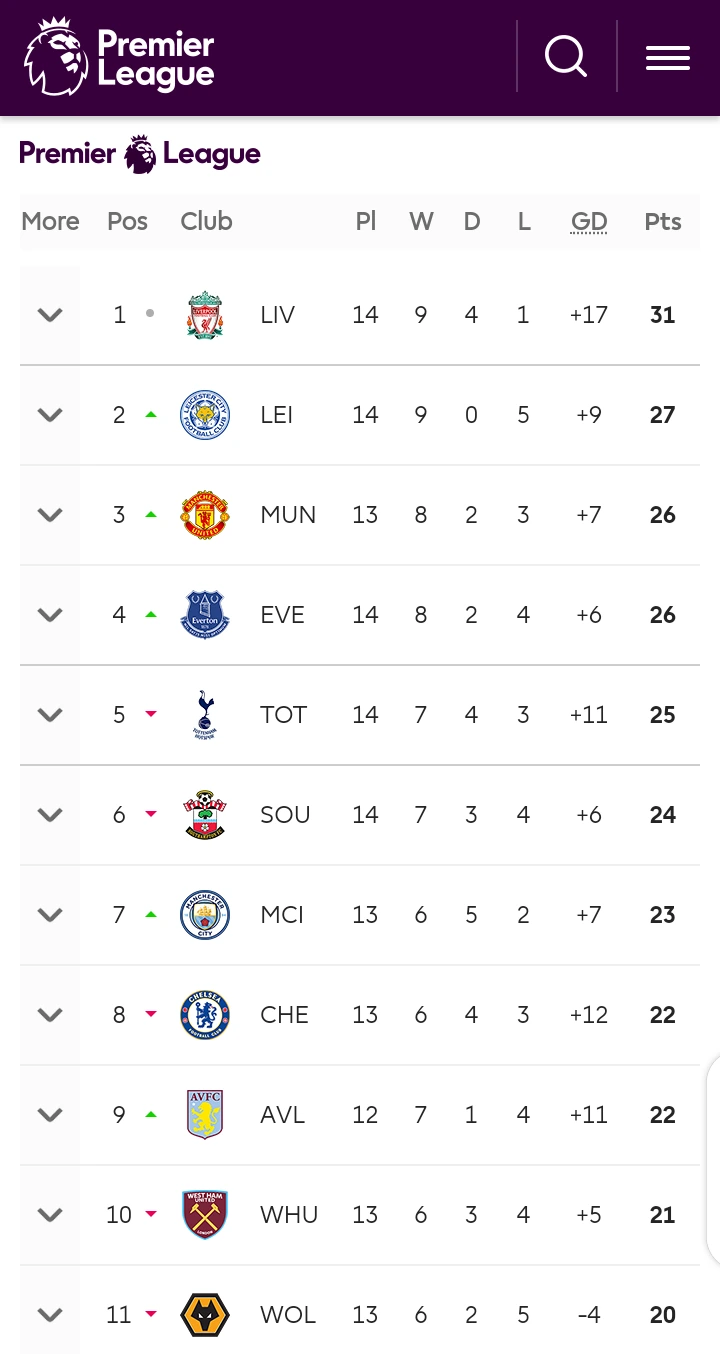
Task: Click the GD column header
Action: pyautogui.click(x=589, y=222)
